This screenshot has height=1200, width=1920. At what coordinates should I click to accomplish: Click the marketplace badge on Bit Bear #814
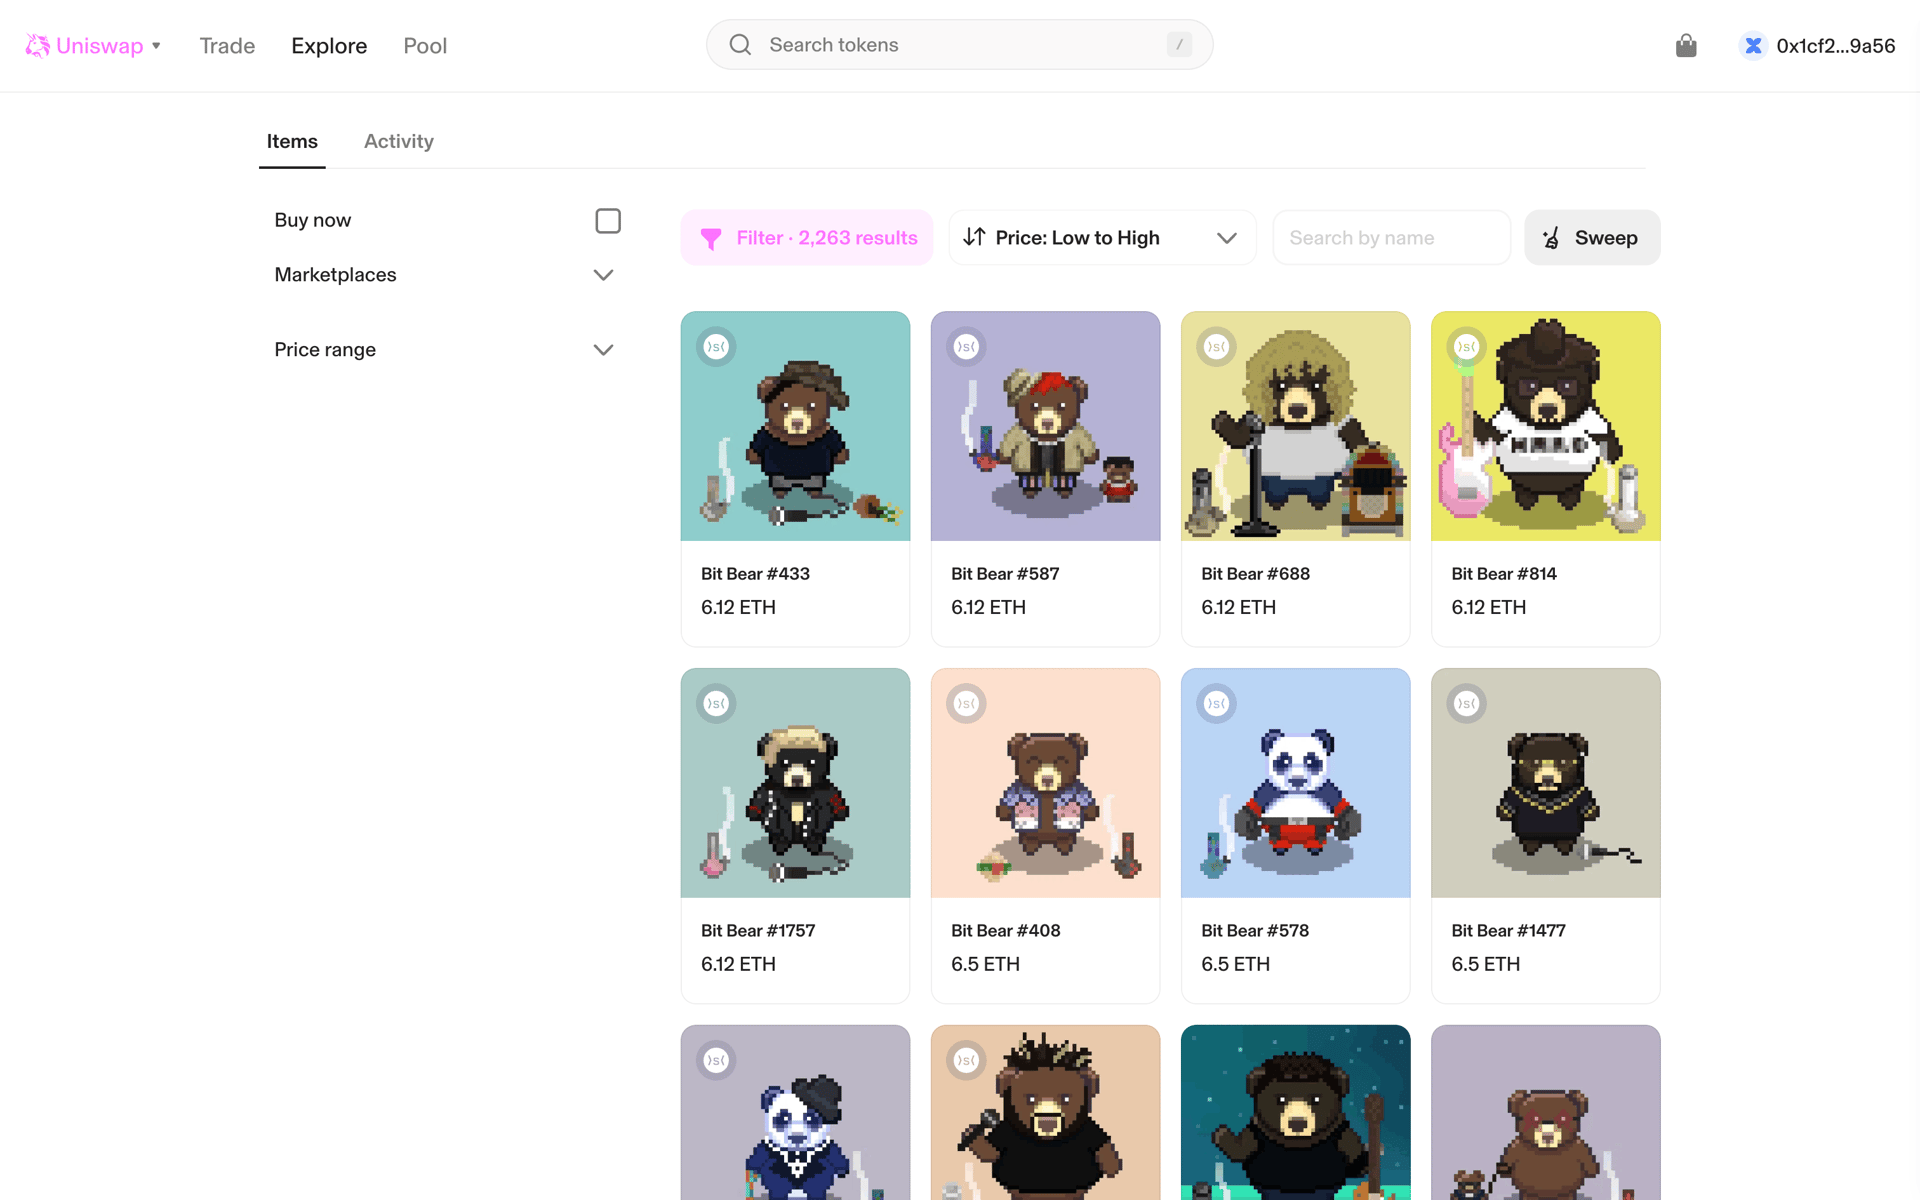(1466, 347)
